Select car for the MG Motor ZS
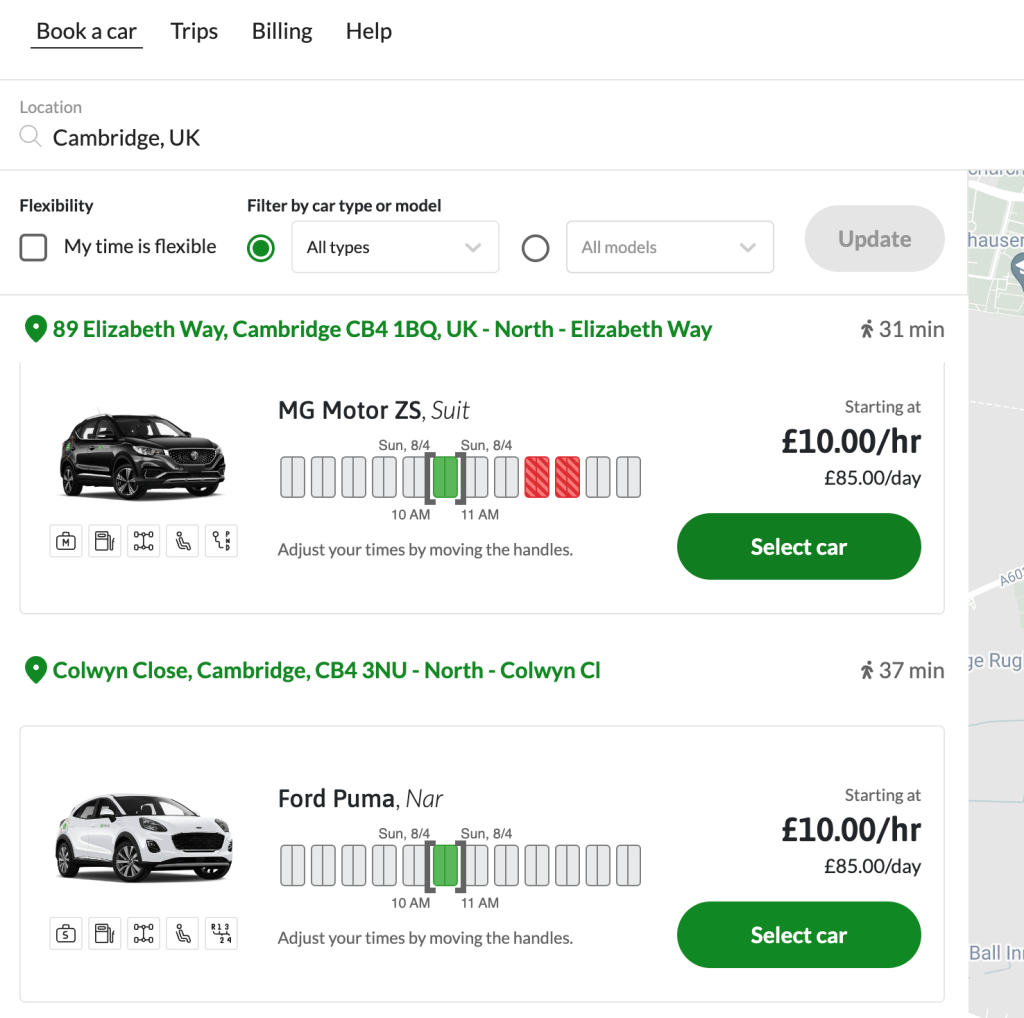 tap(799, 547)
